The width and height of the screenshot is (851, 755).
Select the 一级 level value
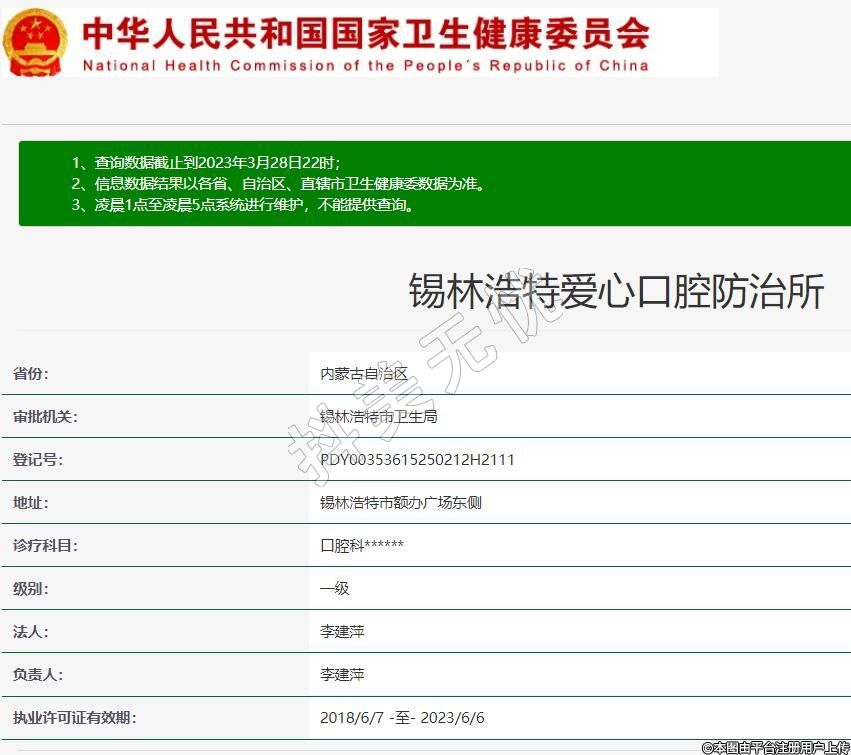tap(334, 589)
